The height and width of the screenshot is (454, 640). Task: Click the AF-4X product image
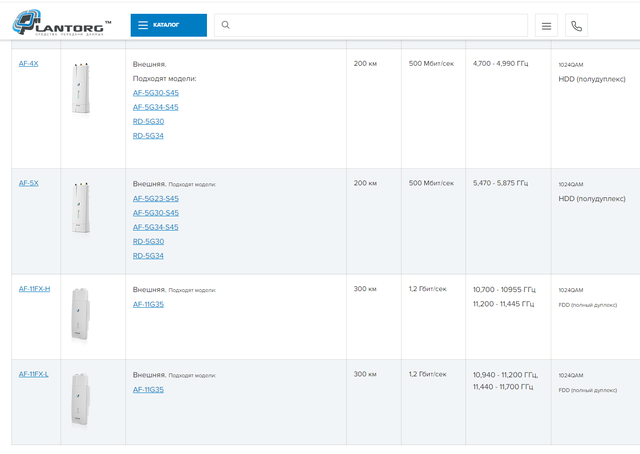pyautogui.click(x=81, y=88)
